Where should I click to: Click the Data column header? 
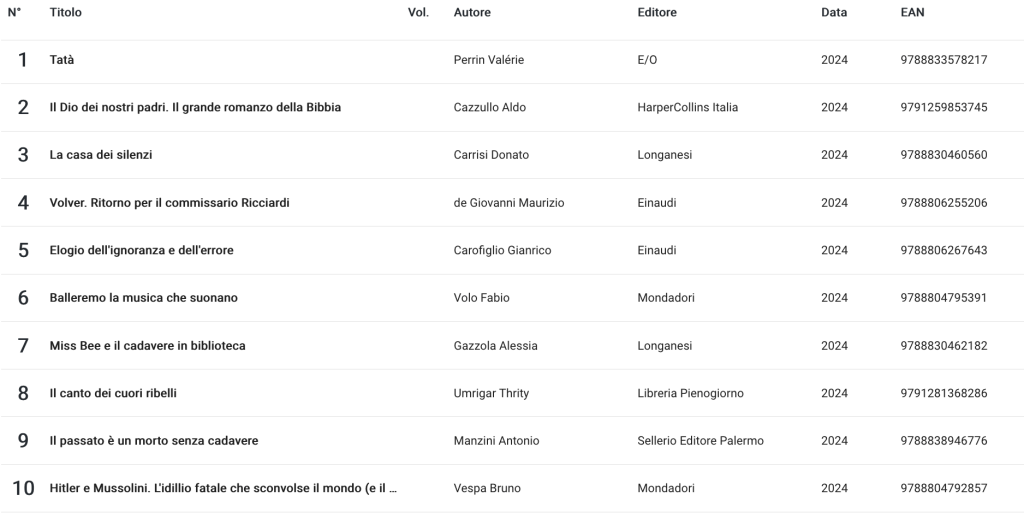834,13
